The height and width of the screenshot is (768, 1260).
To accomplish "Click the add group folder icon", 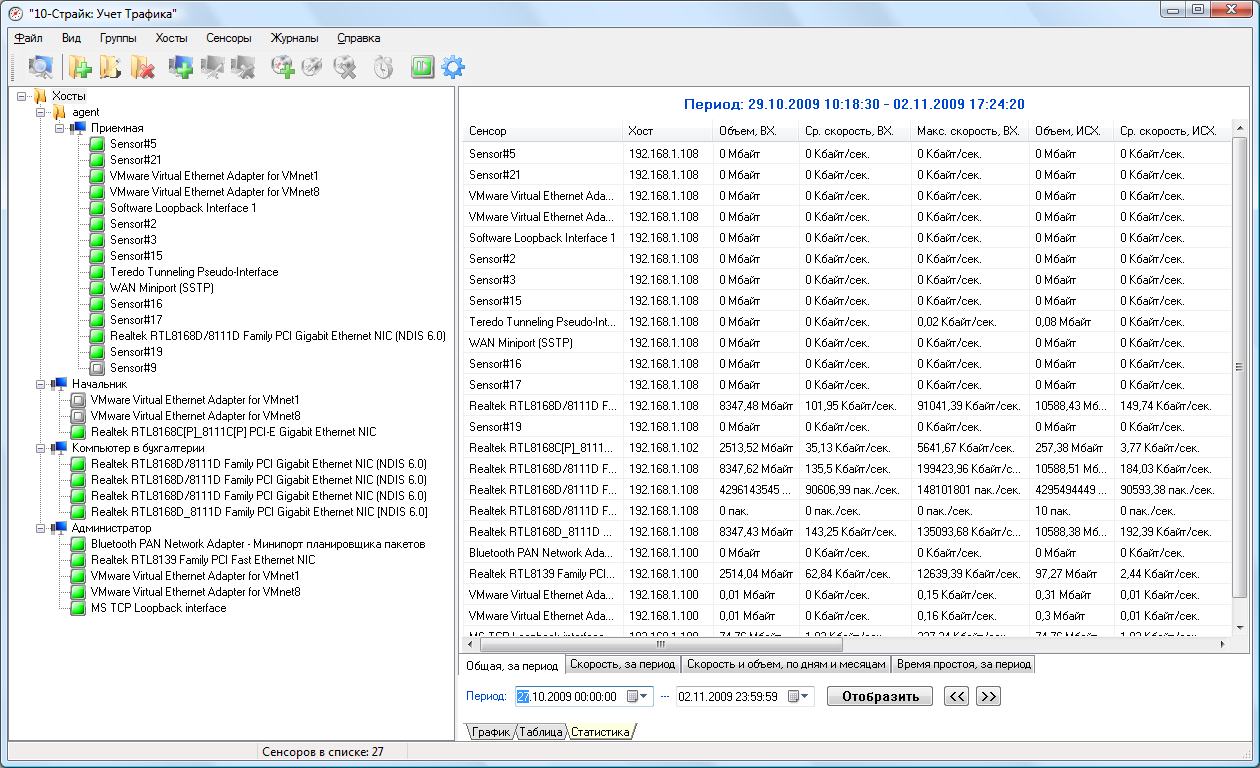I will tap(80, 68).
